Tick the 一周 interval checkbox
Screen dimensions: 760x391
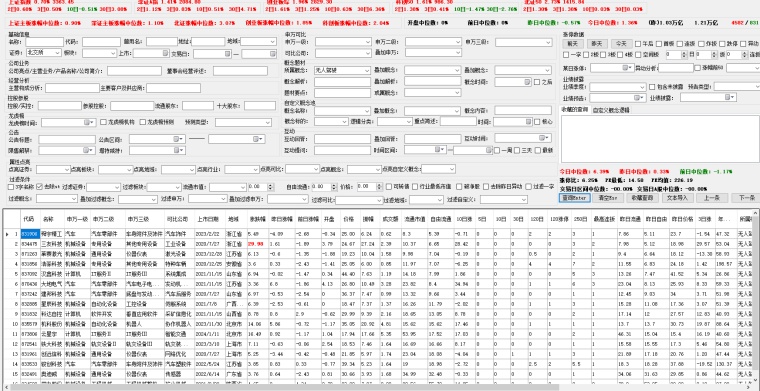pos(497,151)
